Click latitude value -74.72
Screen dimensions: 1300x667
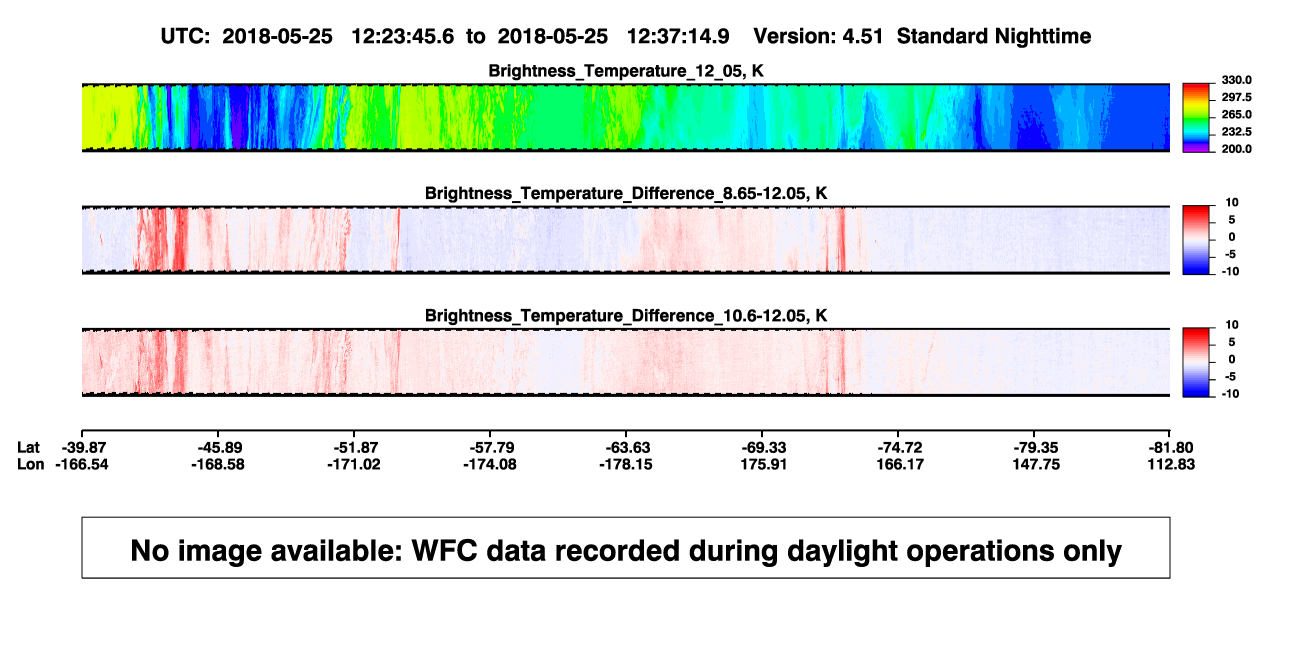click(899, 446)
